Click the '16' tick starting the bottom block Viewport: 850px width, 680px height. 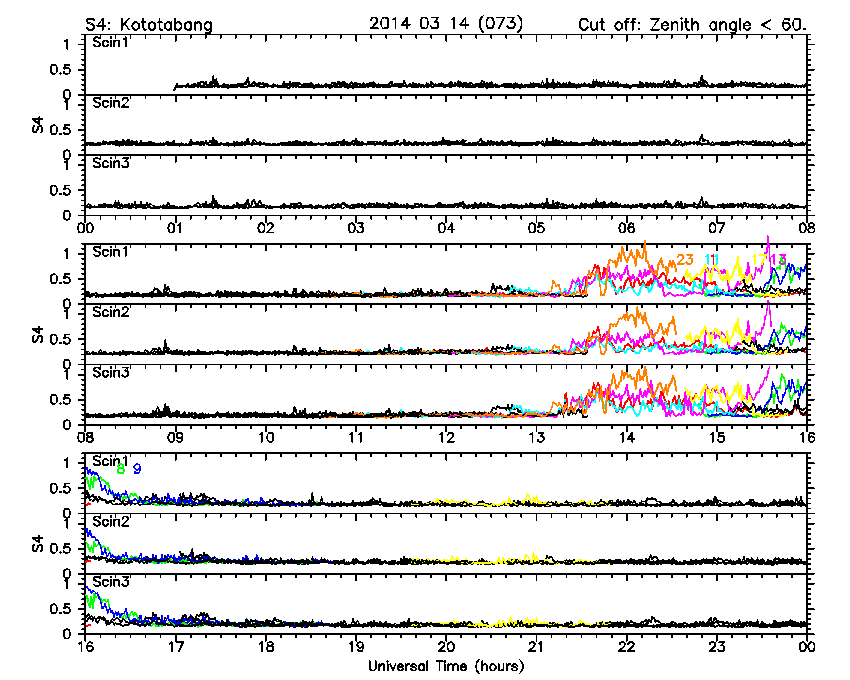[85, 646]
